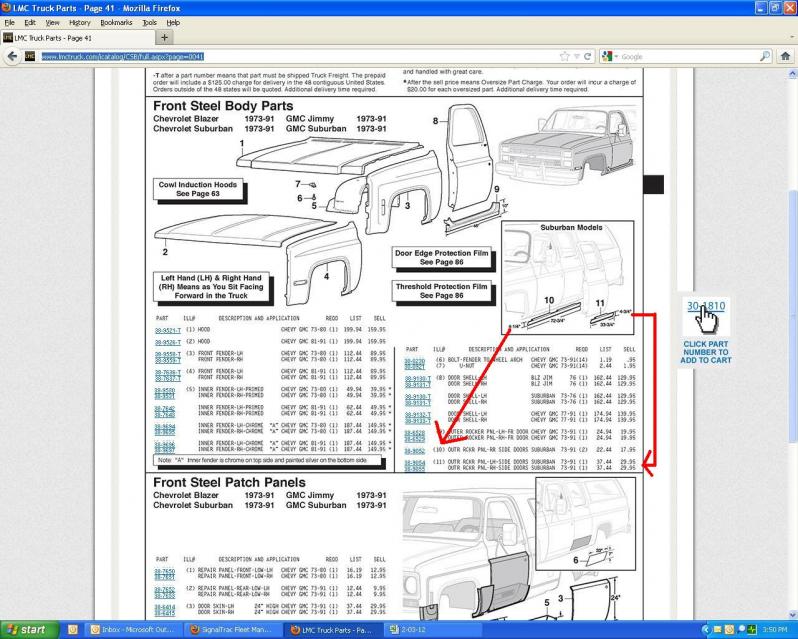798x639 pixels.
Task: Open the Bookmarks menu
Action: click(116, 23)
